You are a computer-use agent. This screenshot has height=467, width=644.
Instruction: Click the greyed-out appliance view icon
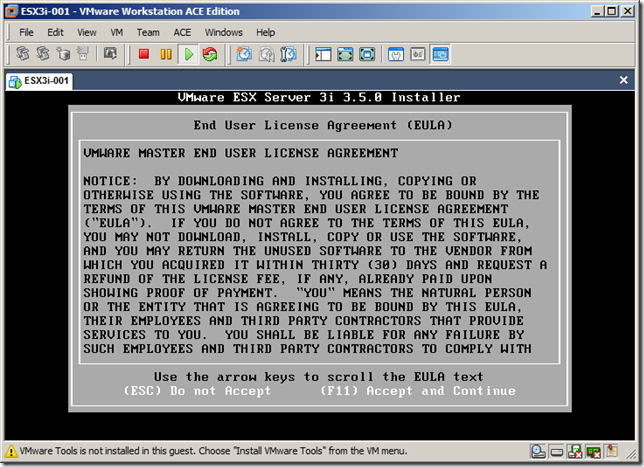pyautogui.click(x=418, y=54)
